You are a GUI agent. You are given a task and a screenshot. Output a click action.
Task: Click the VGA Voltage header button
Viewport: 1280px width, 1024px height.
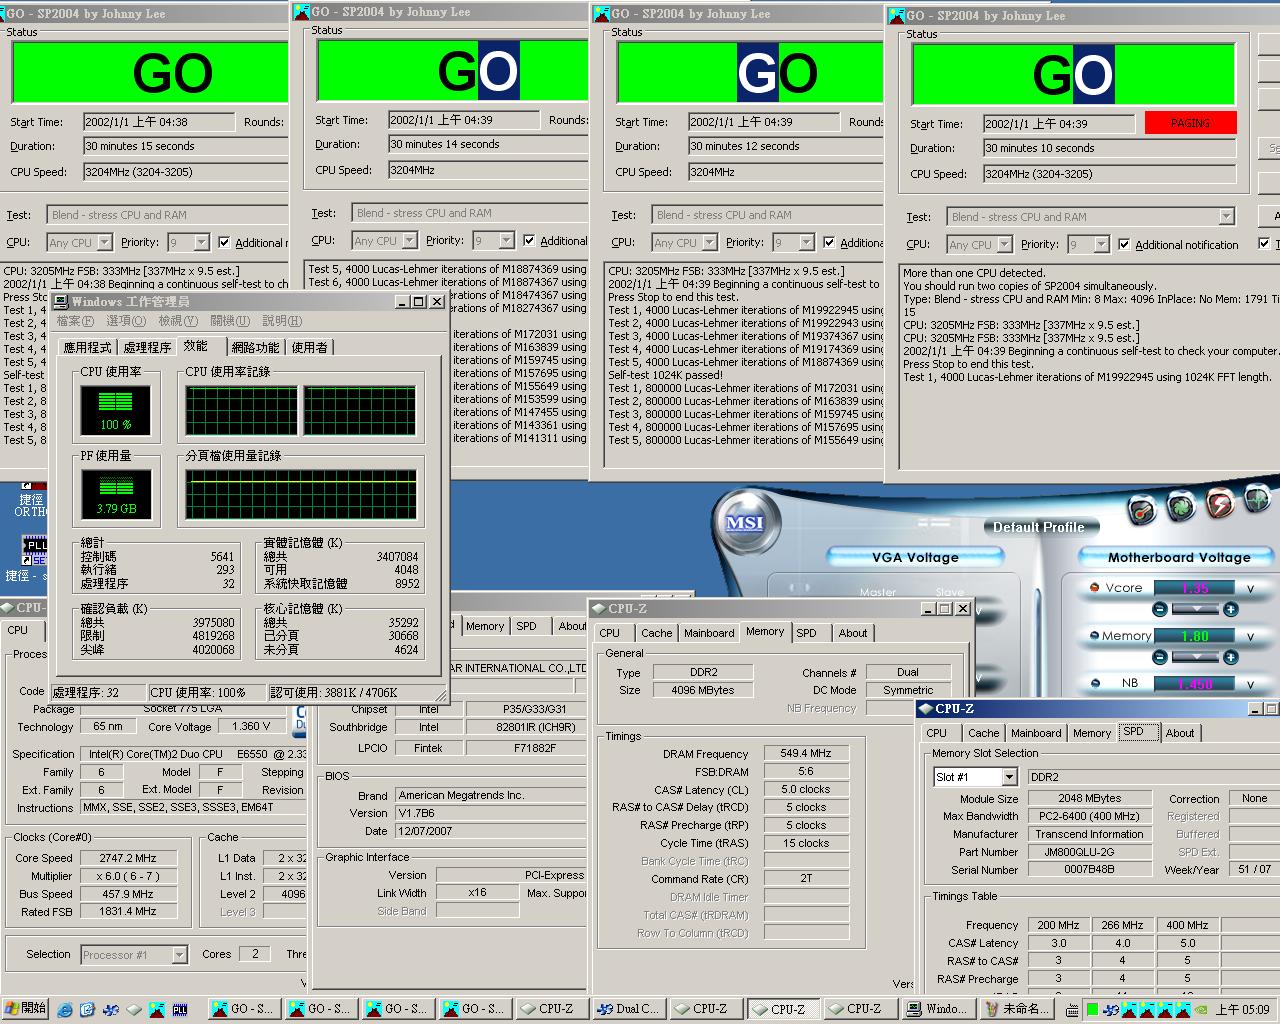pos(915,558)
